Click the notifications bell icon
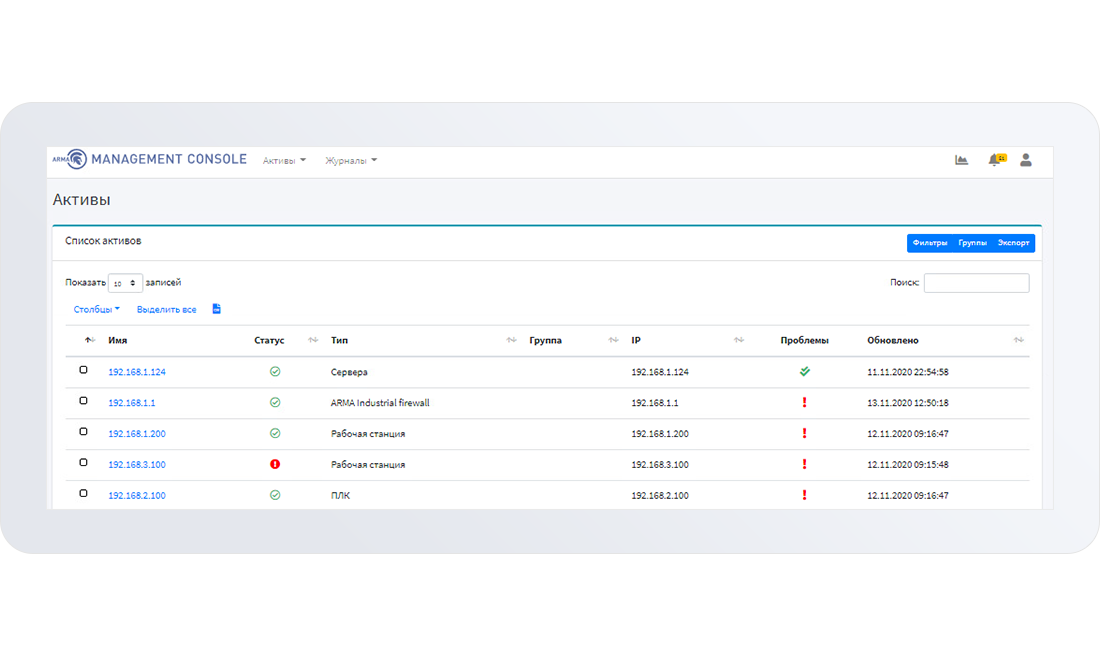The width and height of the screenshot is (1100, 657). click(x=995, y=160)
